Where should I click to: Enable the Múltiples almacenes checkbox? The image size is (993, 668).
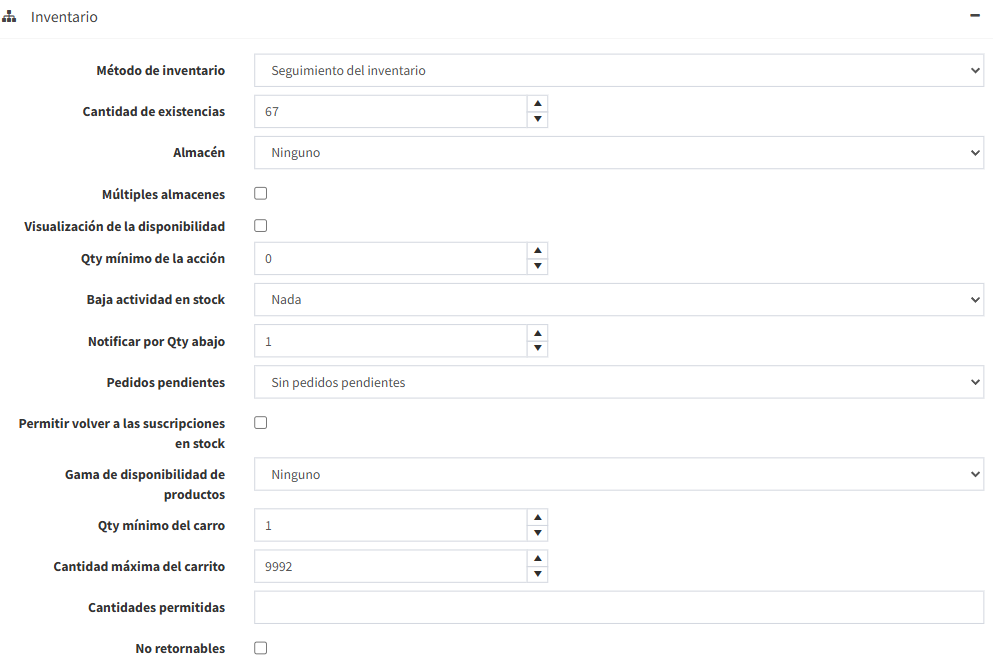(261, 194)
